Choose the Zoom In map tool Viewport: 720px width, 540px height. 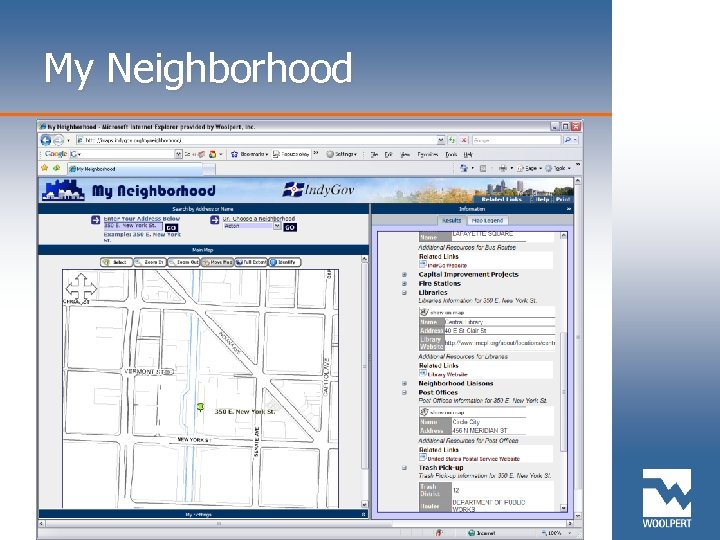tap(150, 262)
